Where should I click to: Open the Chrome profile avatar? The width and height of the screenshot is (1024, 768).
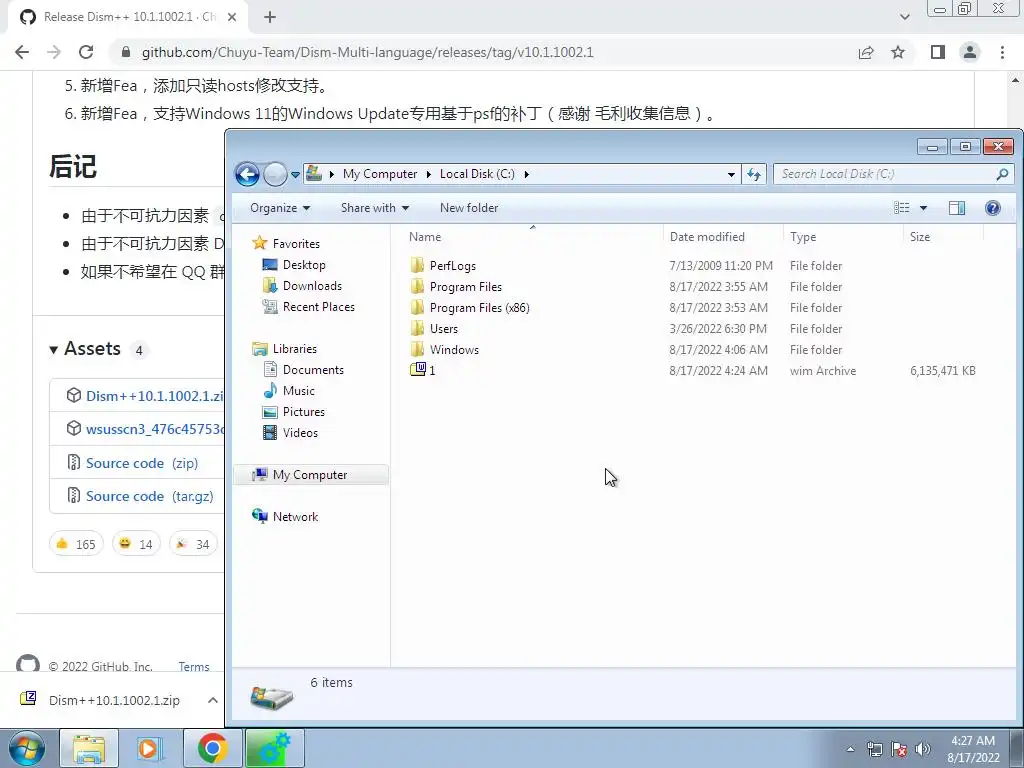coord(970,52)
